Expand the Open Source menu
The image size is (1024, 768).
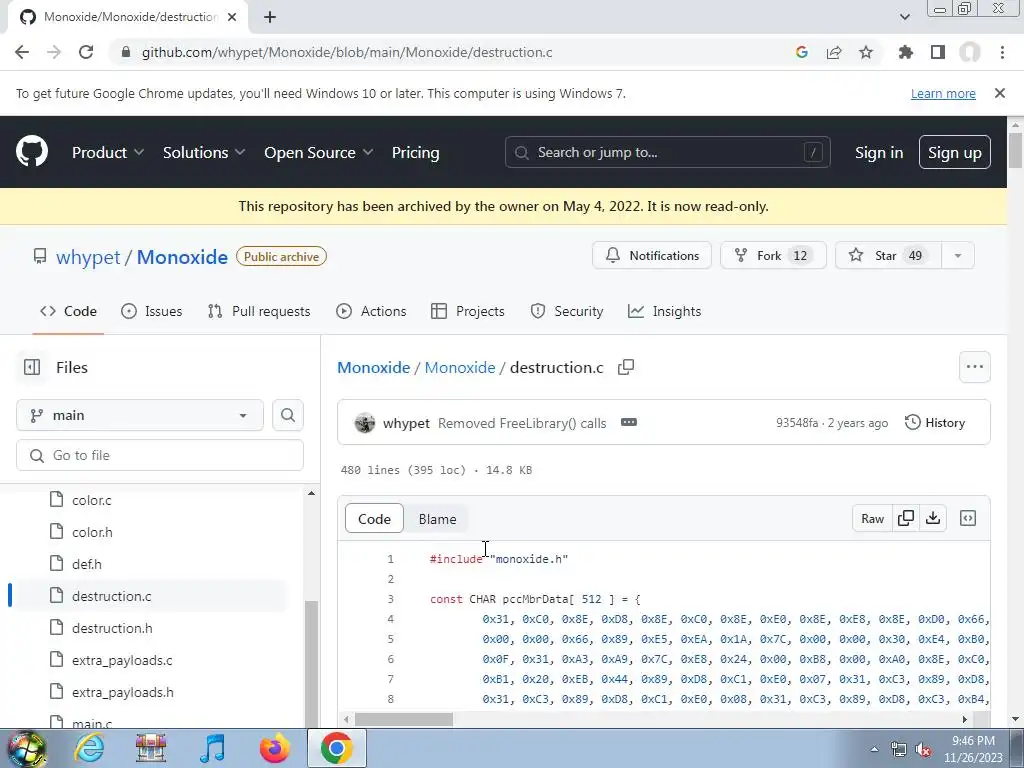click(319, 152)
